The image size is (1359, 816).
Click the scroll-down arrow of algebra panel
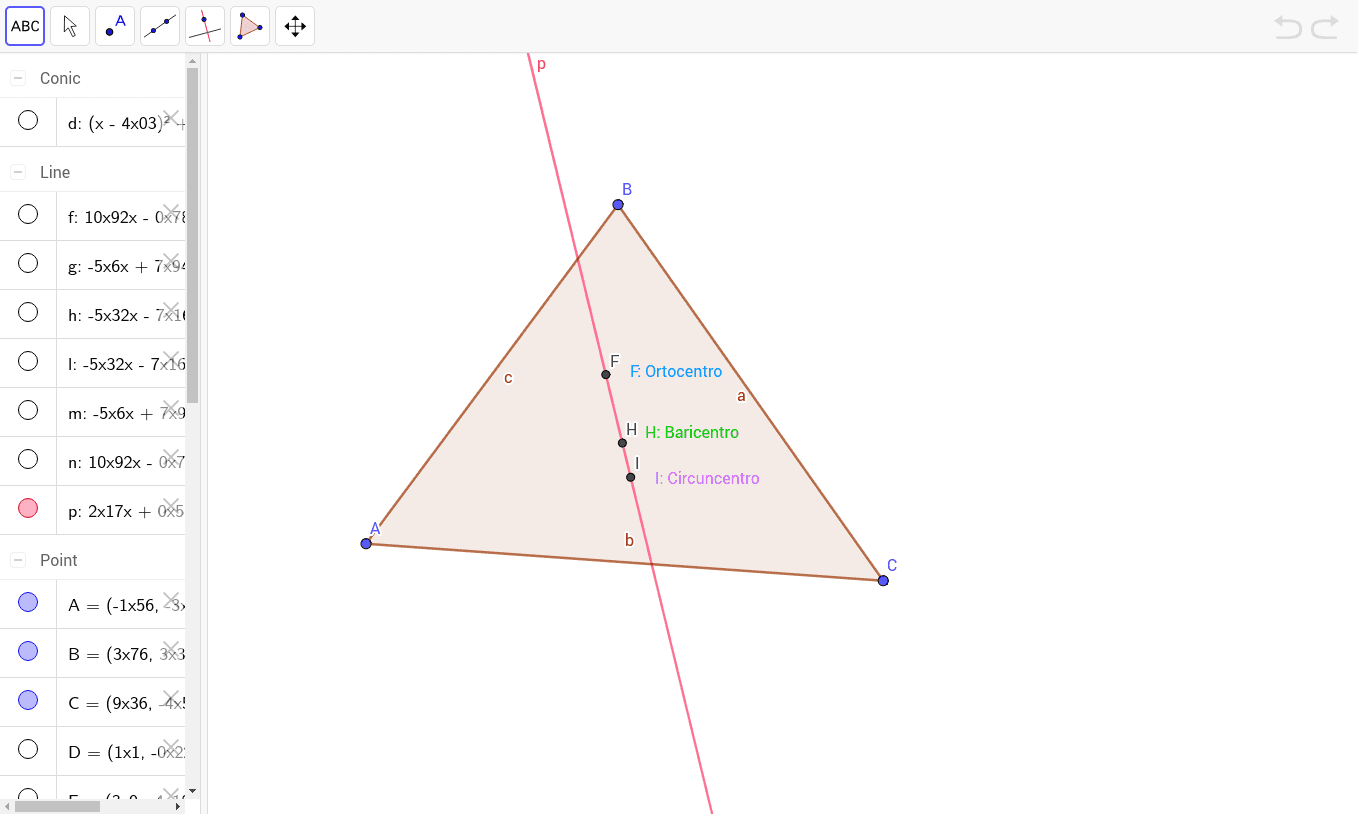coord(192,791)
